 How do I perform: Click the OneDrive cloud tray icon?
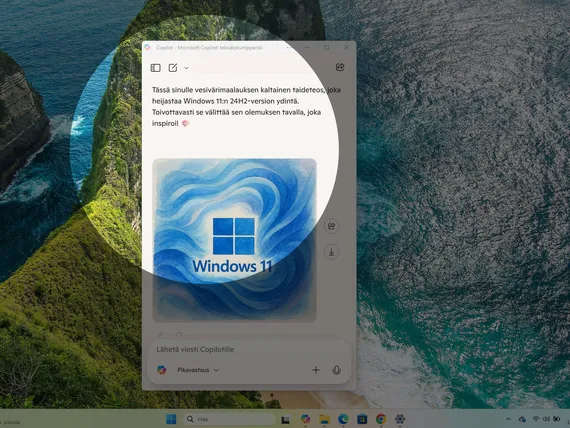[x=522, y=420]
